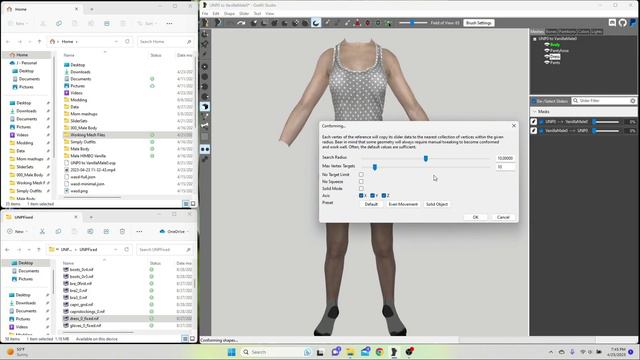640x360 pixels.
Task: Toggle visibility eye of Pantyhose mesh
Action: [547, 51]
